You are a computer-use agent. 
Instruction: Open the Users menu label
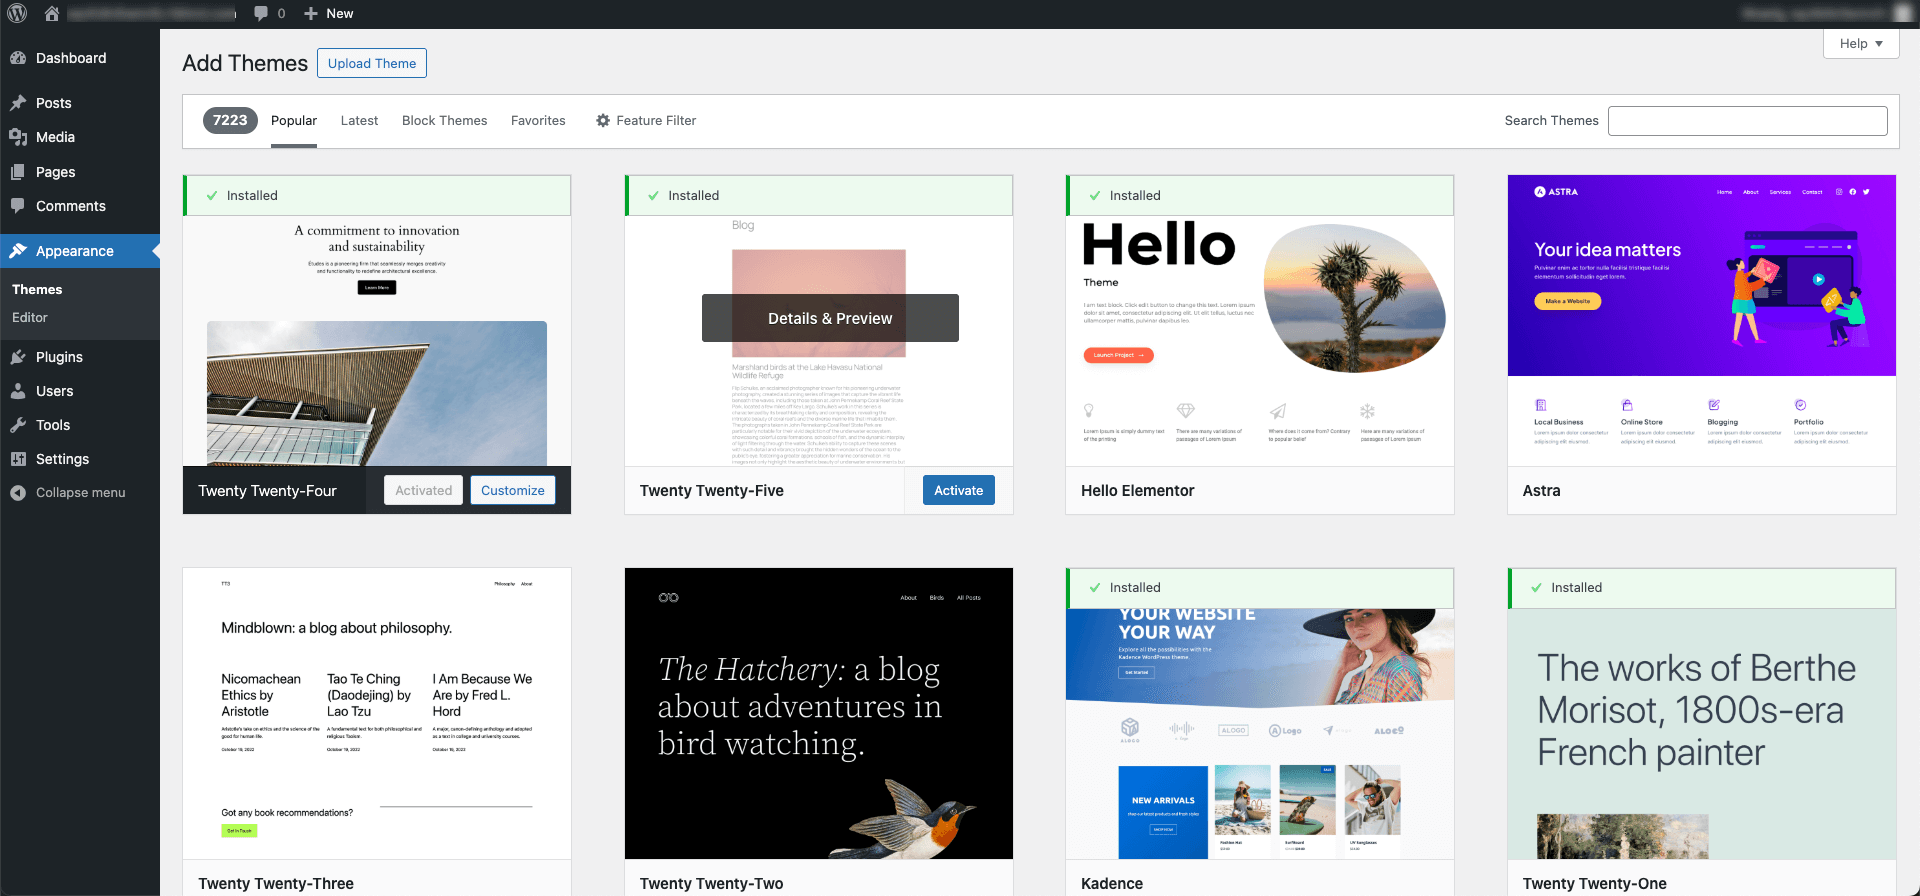55,391
